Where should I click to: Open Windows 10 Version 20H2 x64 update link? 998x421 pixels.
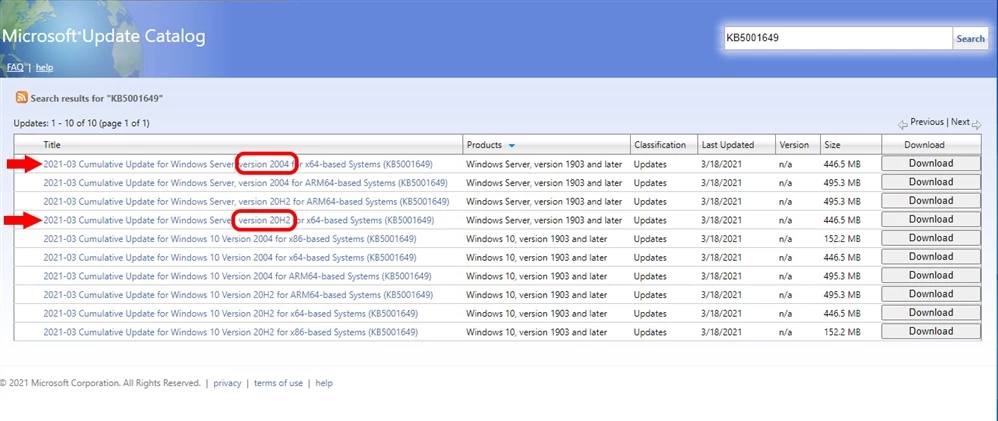(230, 313)
